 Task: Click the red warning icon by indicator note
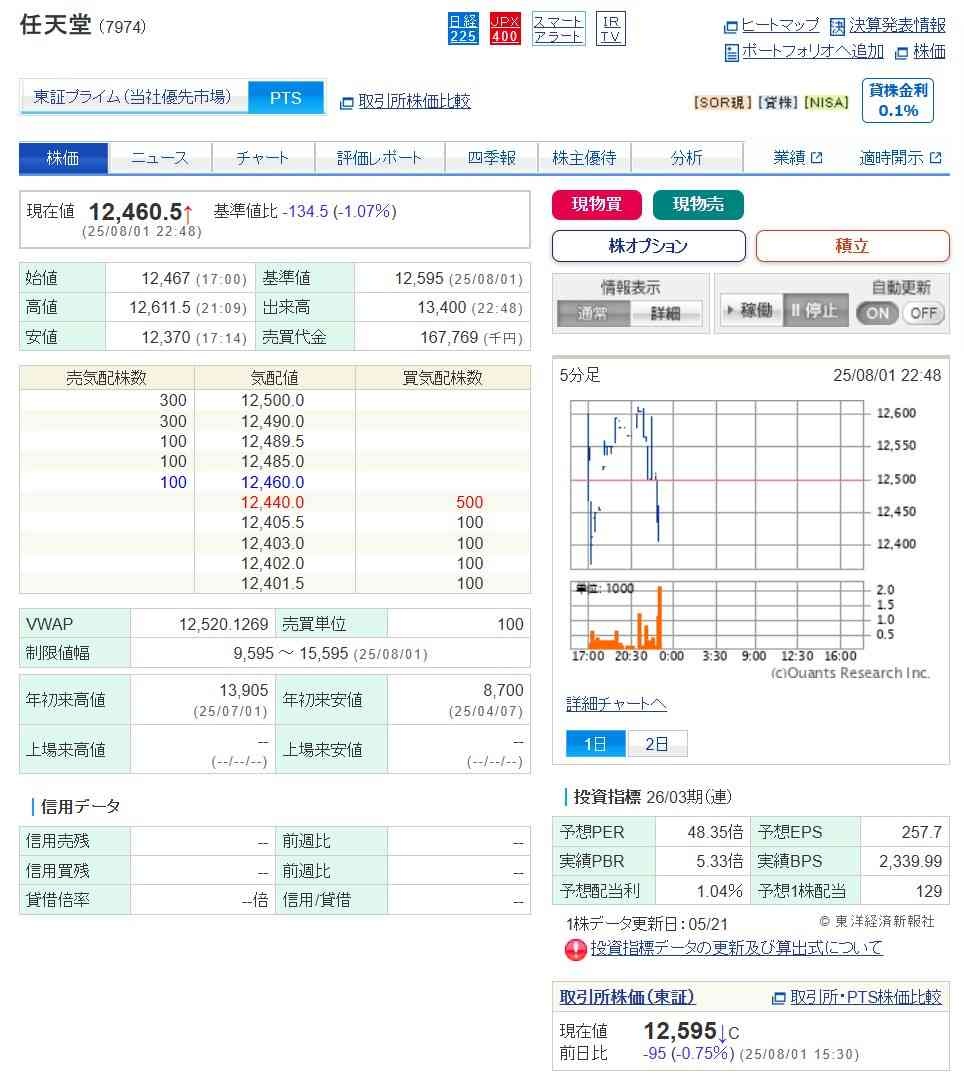point(575,949)
